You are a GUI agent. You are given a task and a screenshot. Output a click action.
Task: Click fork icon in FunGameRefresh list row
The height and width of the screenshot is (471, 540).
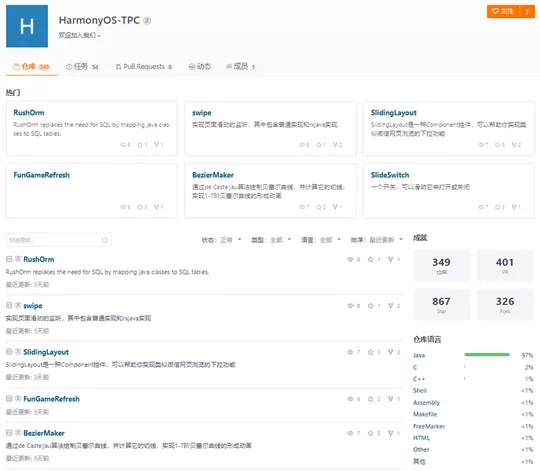(x=391, y=399)
